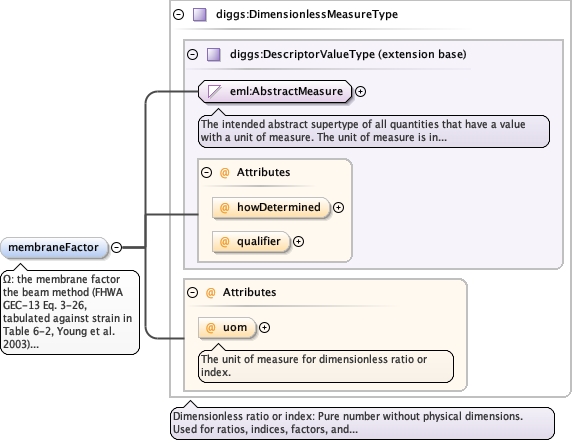Collapse the inner Attributes group with howDetermined
Viewport: 573px width, 443px height.
[x=206, y=172]
